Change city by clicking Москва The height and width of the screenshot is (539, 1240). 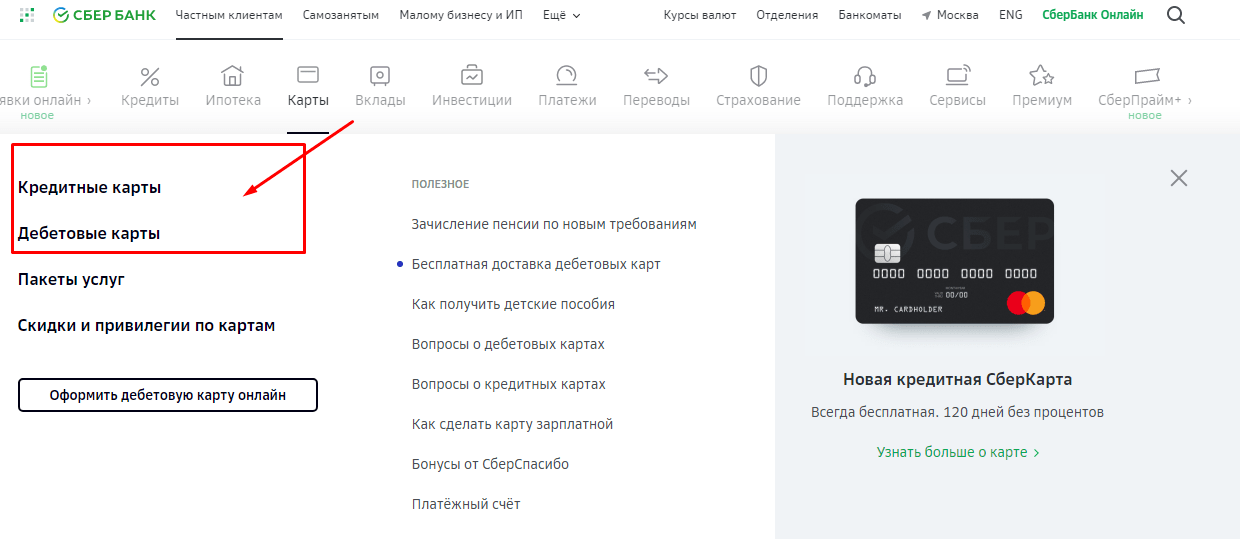click(x=958, y=15)
